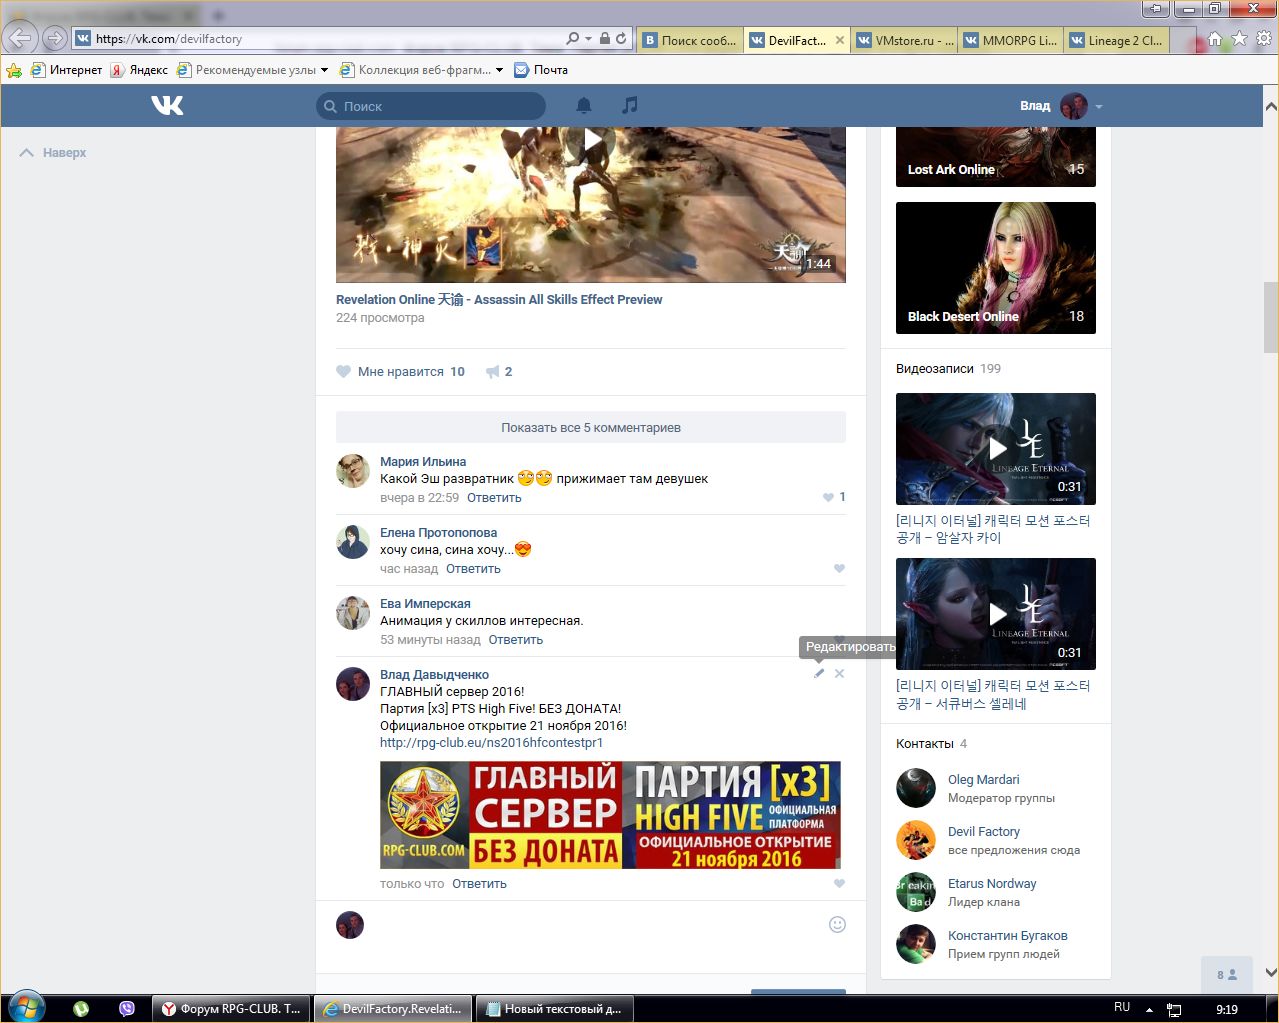Open the Почта favorites bar link
The height and width of the screenshot is (1023, 1279).
(541, 70)
